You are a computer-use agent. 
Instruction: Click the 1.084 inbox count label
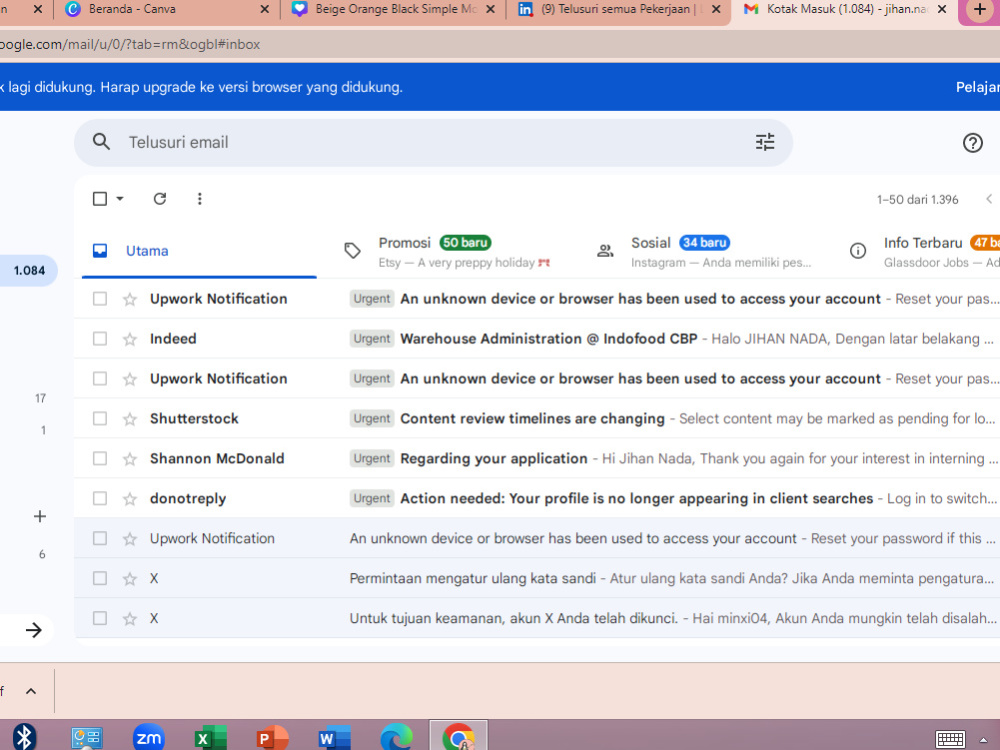[x=29, y=270]
